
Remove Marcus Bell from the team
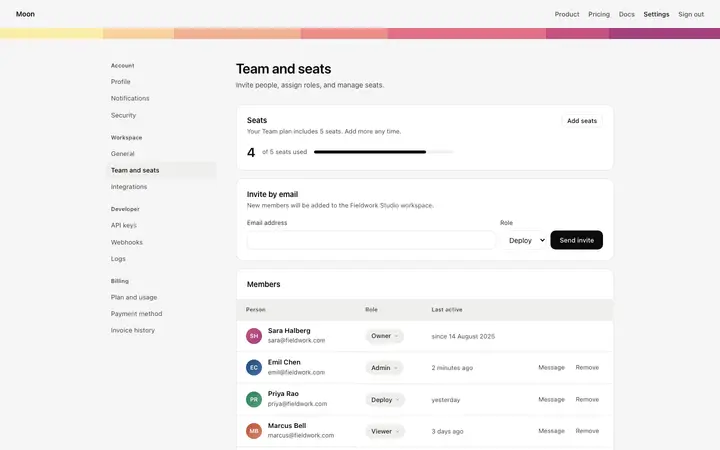pos(587,431)
